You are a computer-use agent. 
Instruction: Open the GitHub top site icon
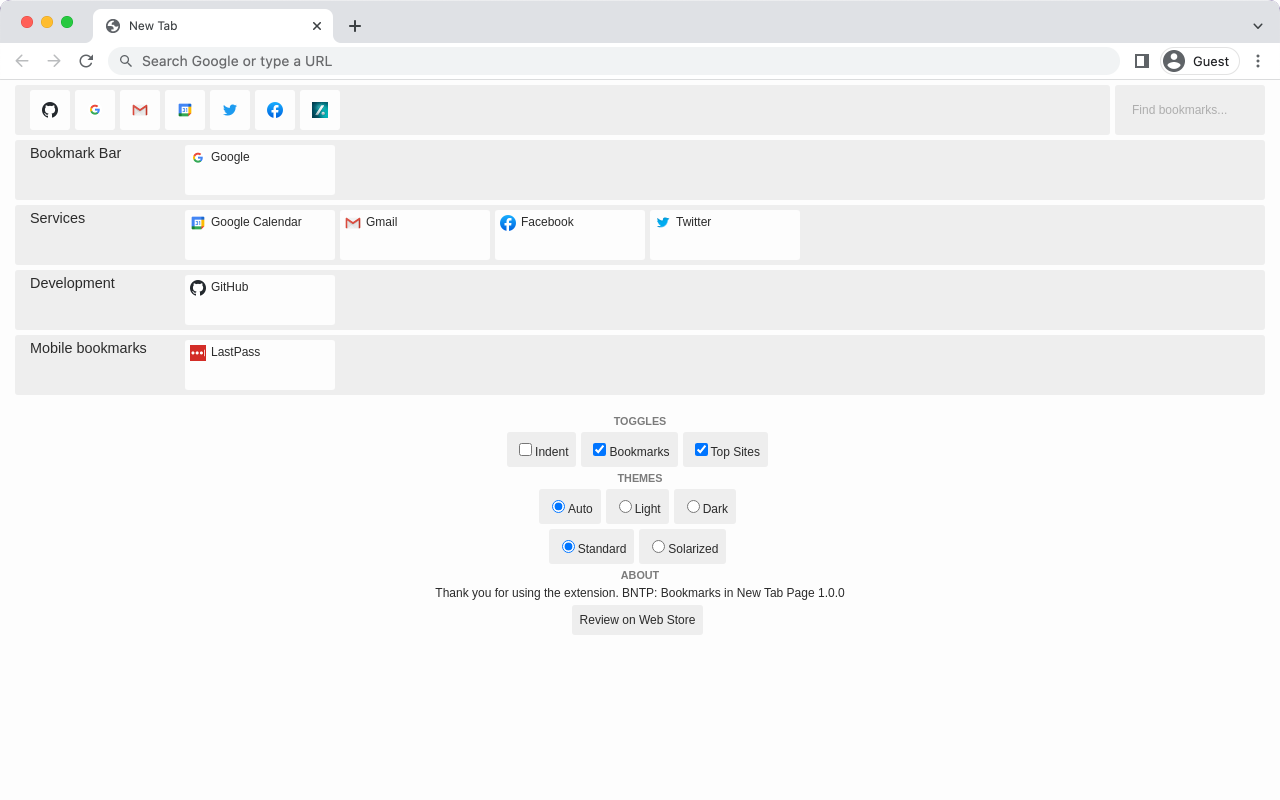(49, 110)
